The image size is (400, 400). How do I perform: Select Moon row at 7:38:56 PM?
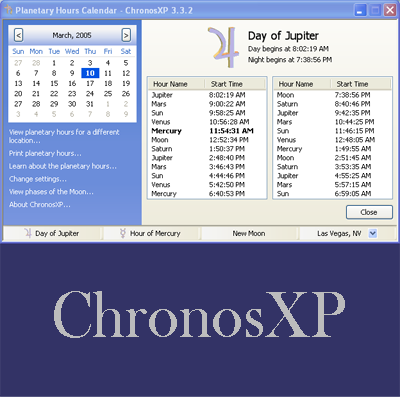(332, 95)
